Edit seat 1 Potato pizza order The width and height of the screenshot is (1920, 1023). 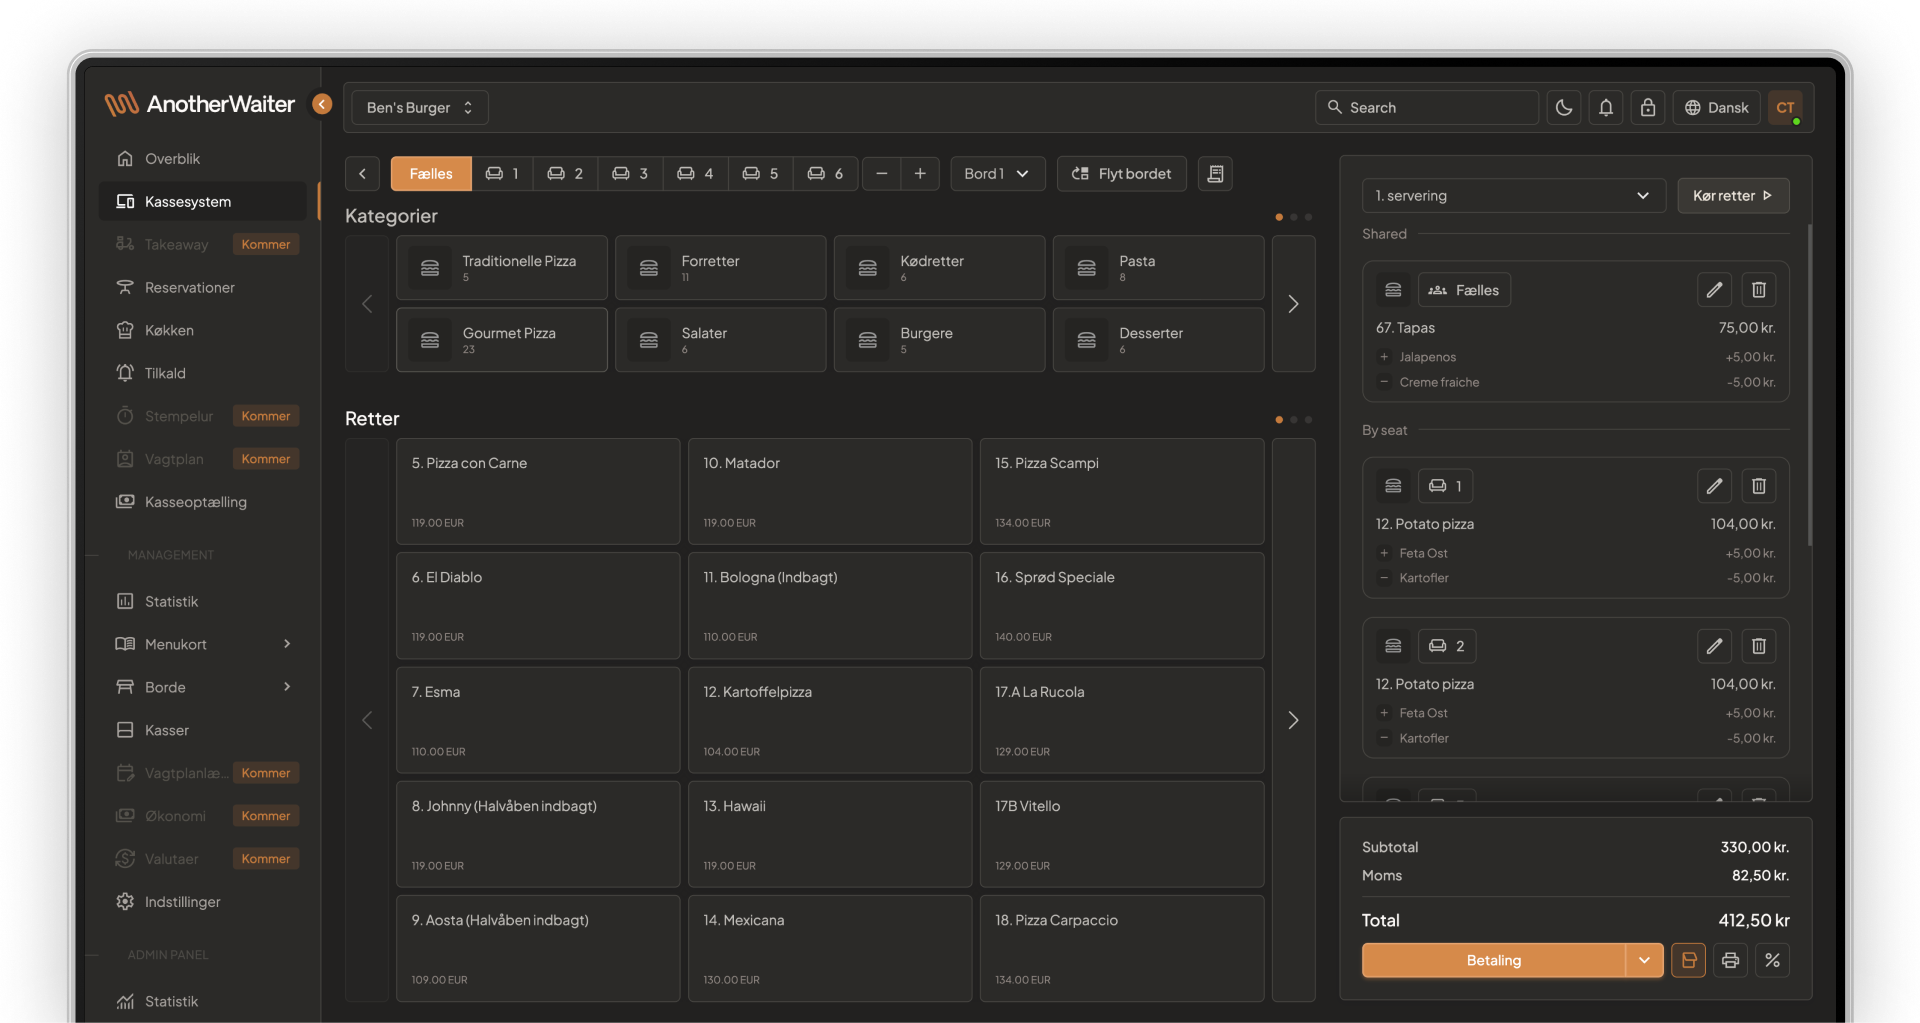(x=1714, y=486)
